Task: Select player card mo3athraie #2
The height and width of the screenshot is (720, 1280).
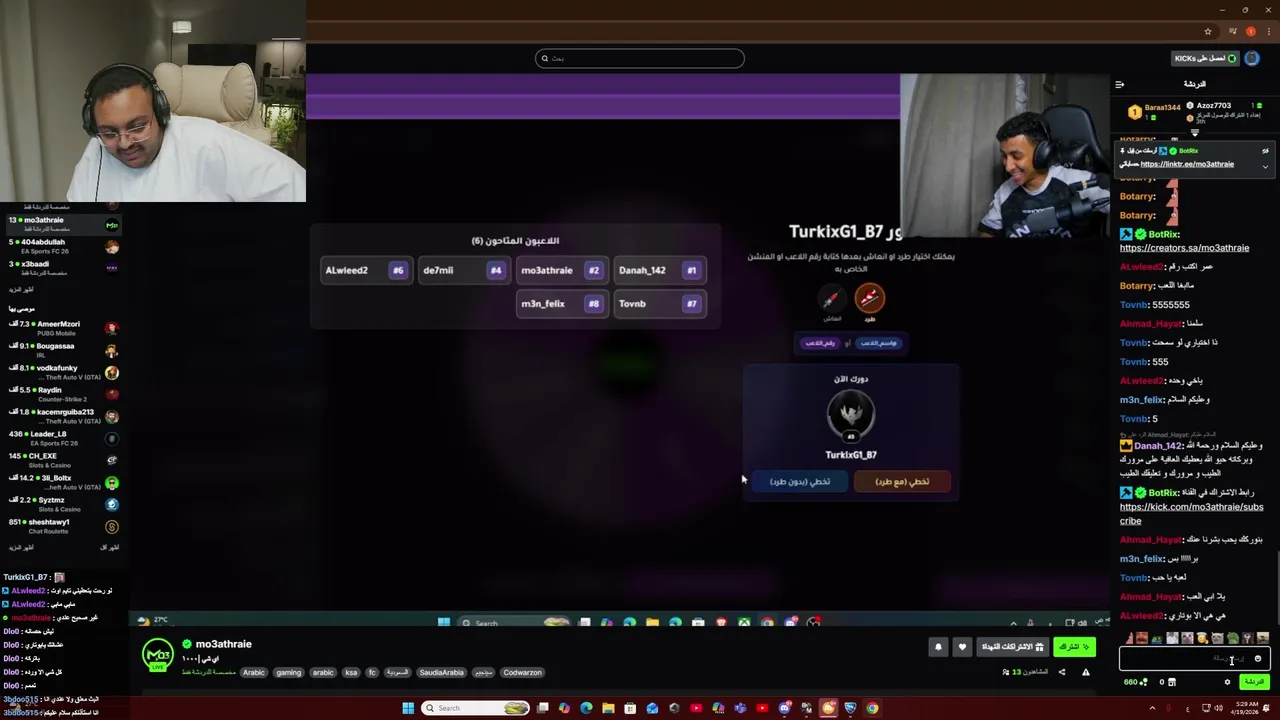Action: pos(560,270)
